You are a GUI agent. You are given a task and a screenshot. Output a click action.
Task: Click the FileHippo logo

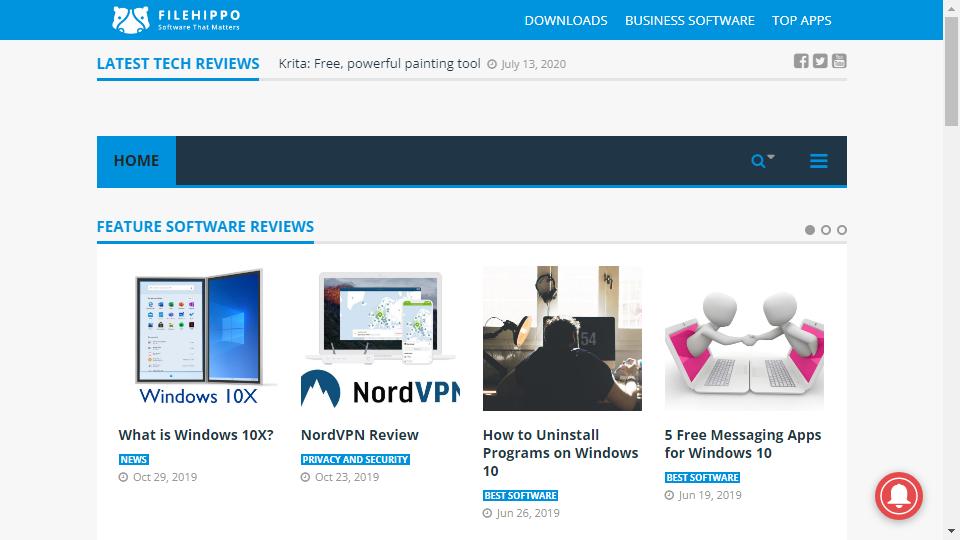176,20
